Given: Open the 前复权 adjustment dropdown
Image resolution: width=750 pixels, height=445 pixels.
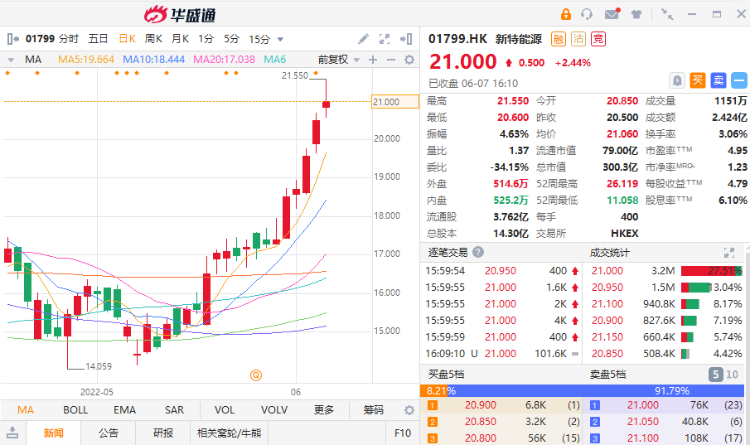Looking at the screenshot, I should [x=339, y=60].
